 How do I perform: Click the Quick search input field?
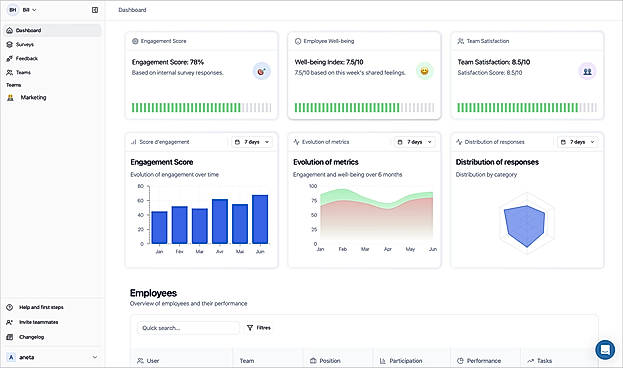click(188, 328)
